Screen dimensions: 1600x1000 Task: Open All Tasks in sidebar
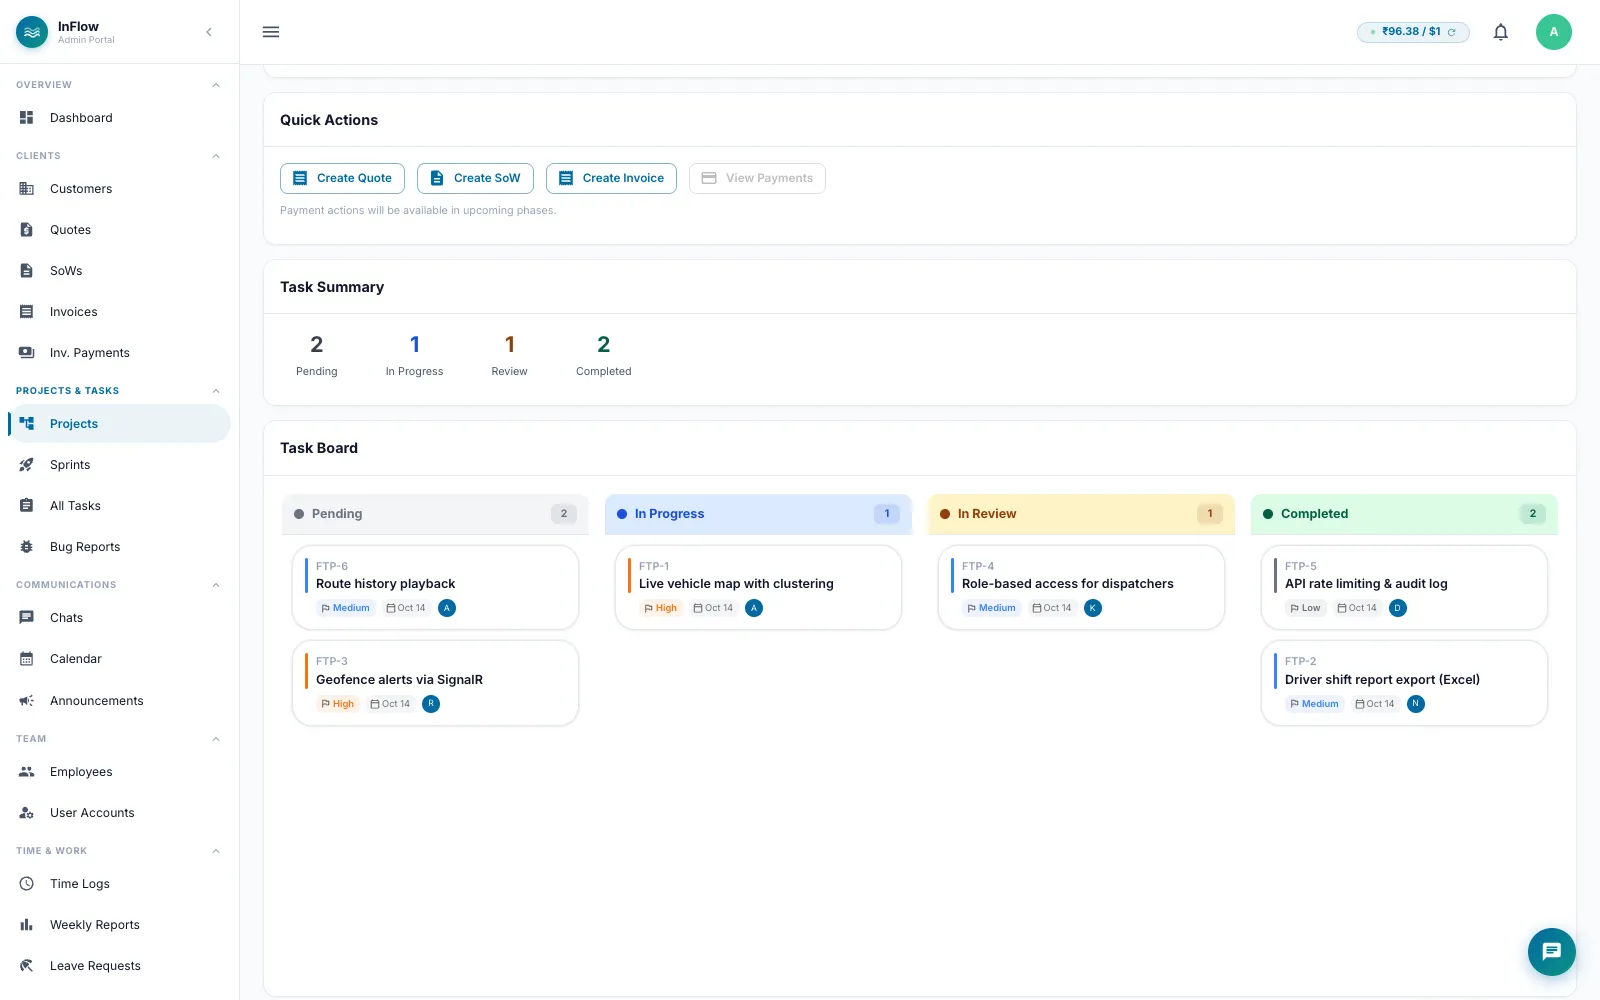[119, 506]
